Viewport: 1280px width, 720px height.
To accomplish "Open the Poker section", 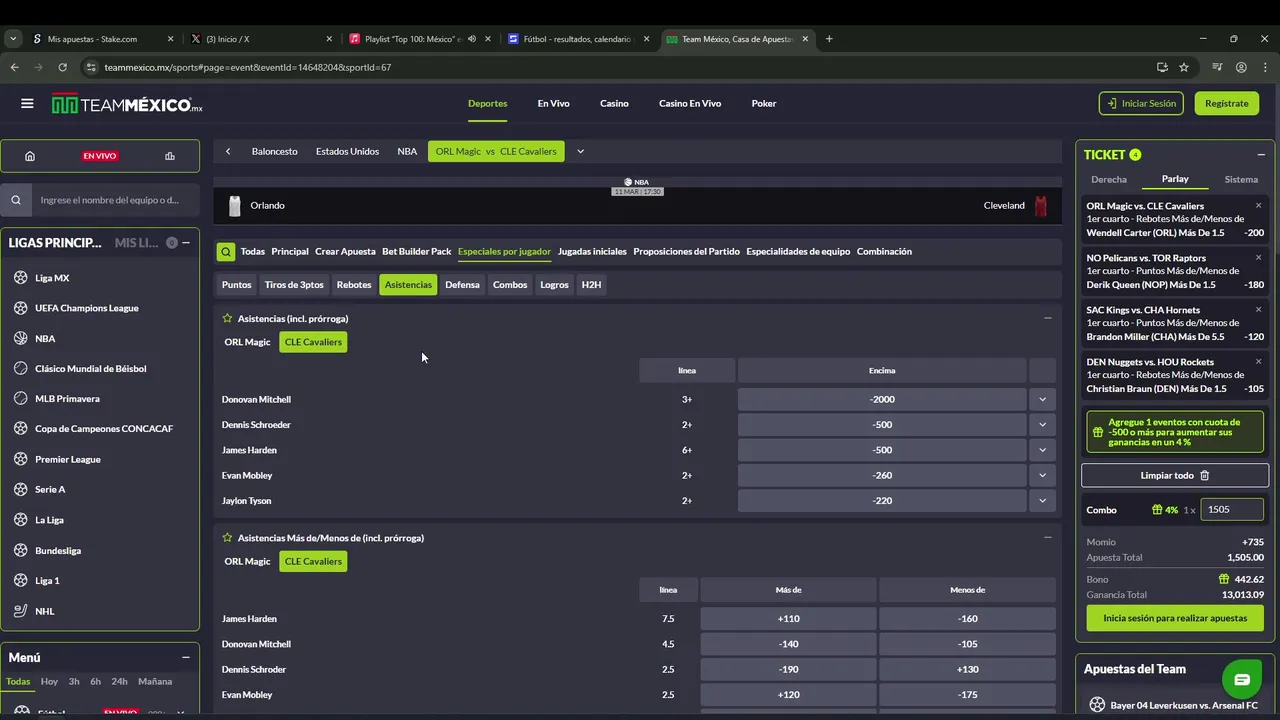I will tap(764, 103).
